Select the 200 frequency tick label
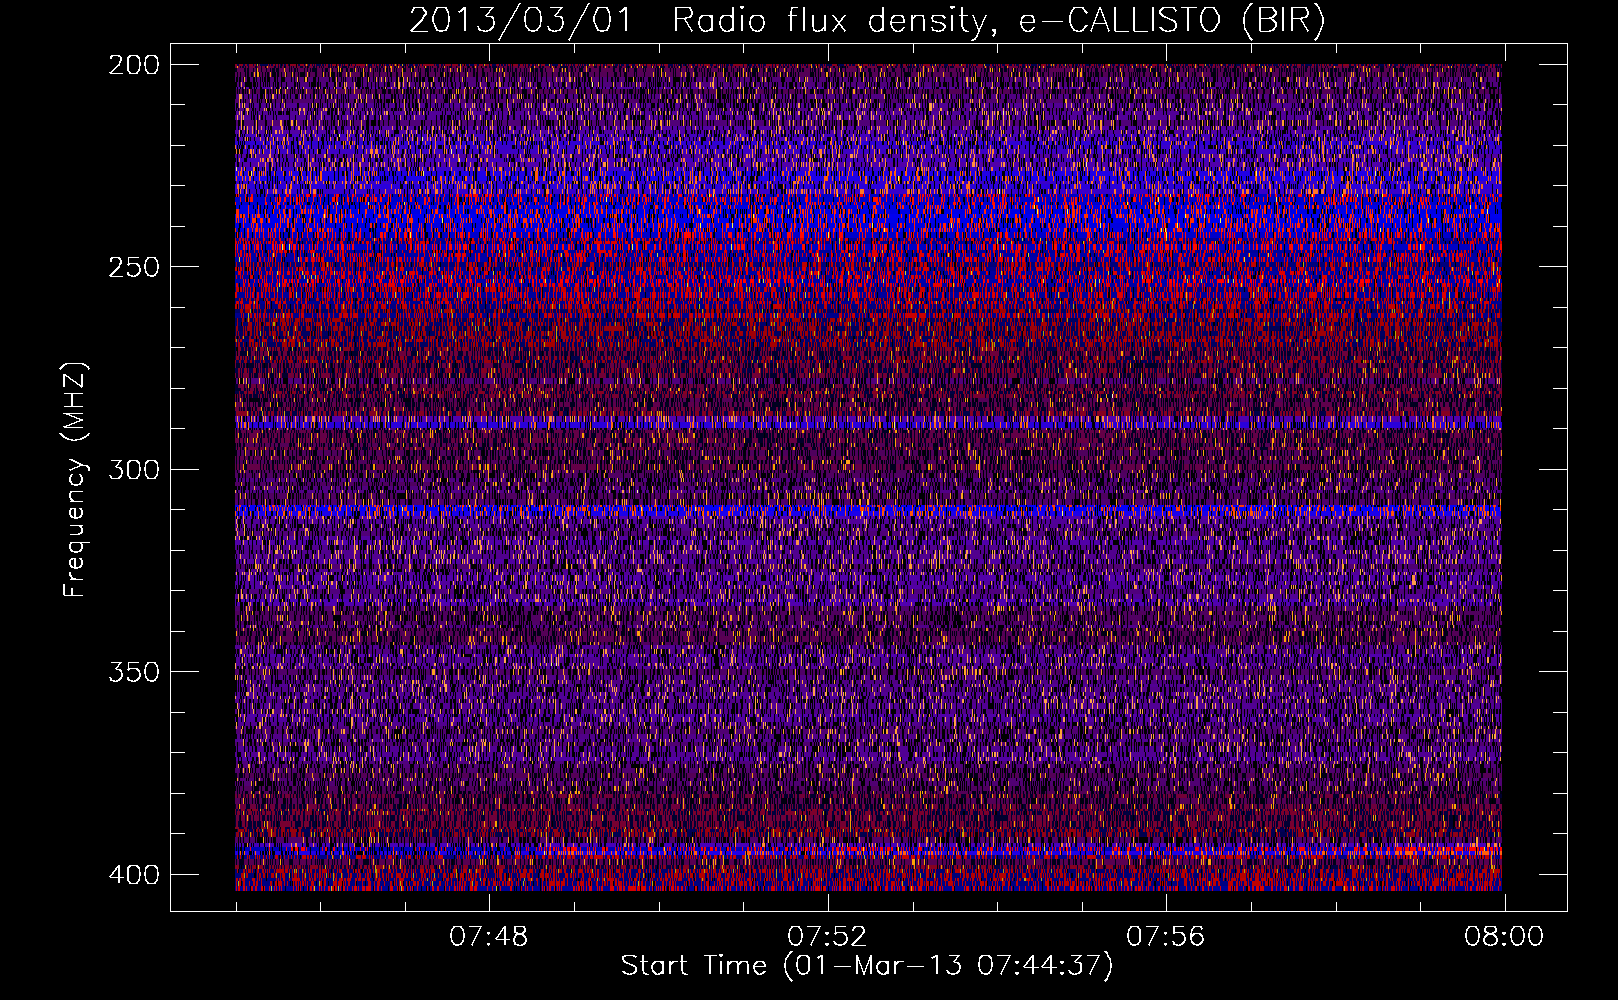This screenshot has height=1000, width=1618. tap(133, 65)
